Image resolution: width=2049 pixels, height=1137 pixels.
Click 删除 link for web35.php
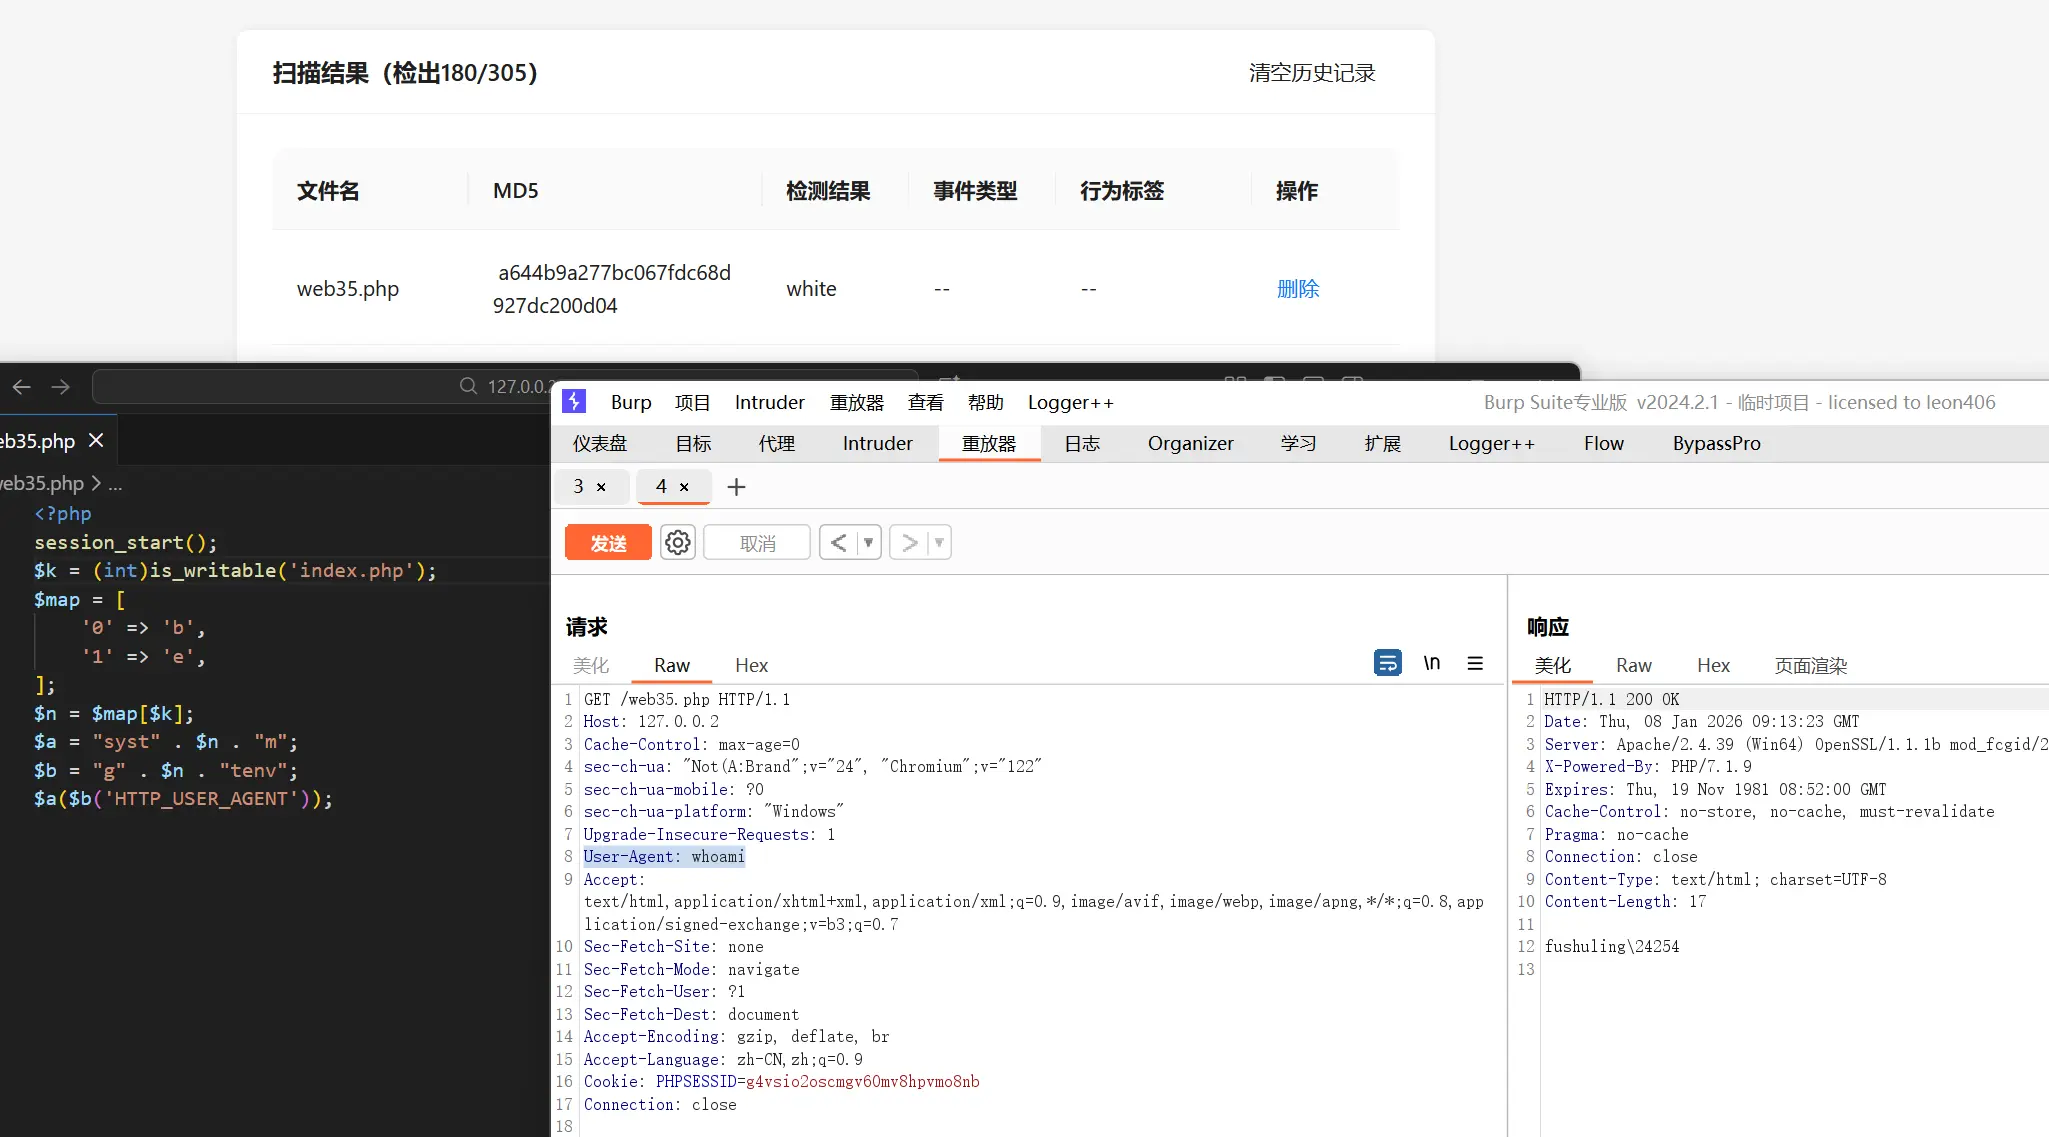tap(1297, 289)
